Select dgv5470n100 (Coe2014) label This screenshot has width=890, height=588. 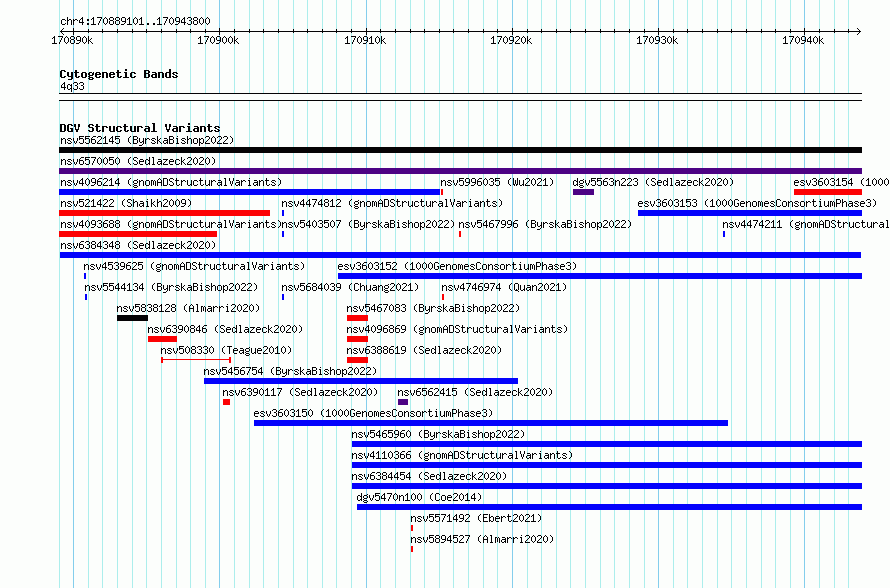tap(419, 497)
